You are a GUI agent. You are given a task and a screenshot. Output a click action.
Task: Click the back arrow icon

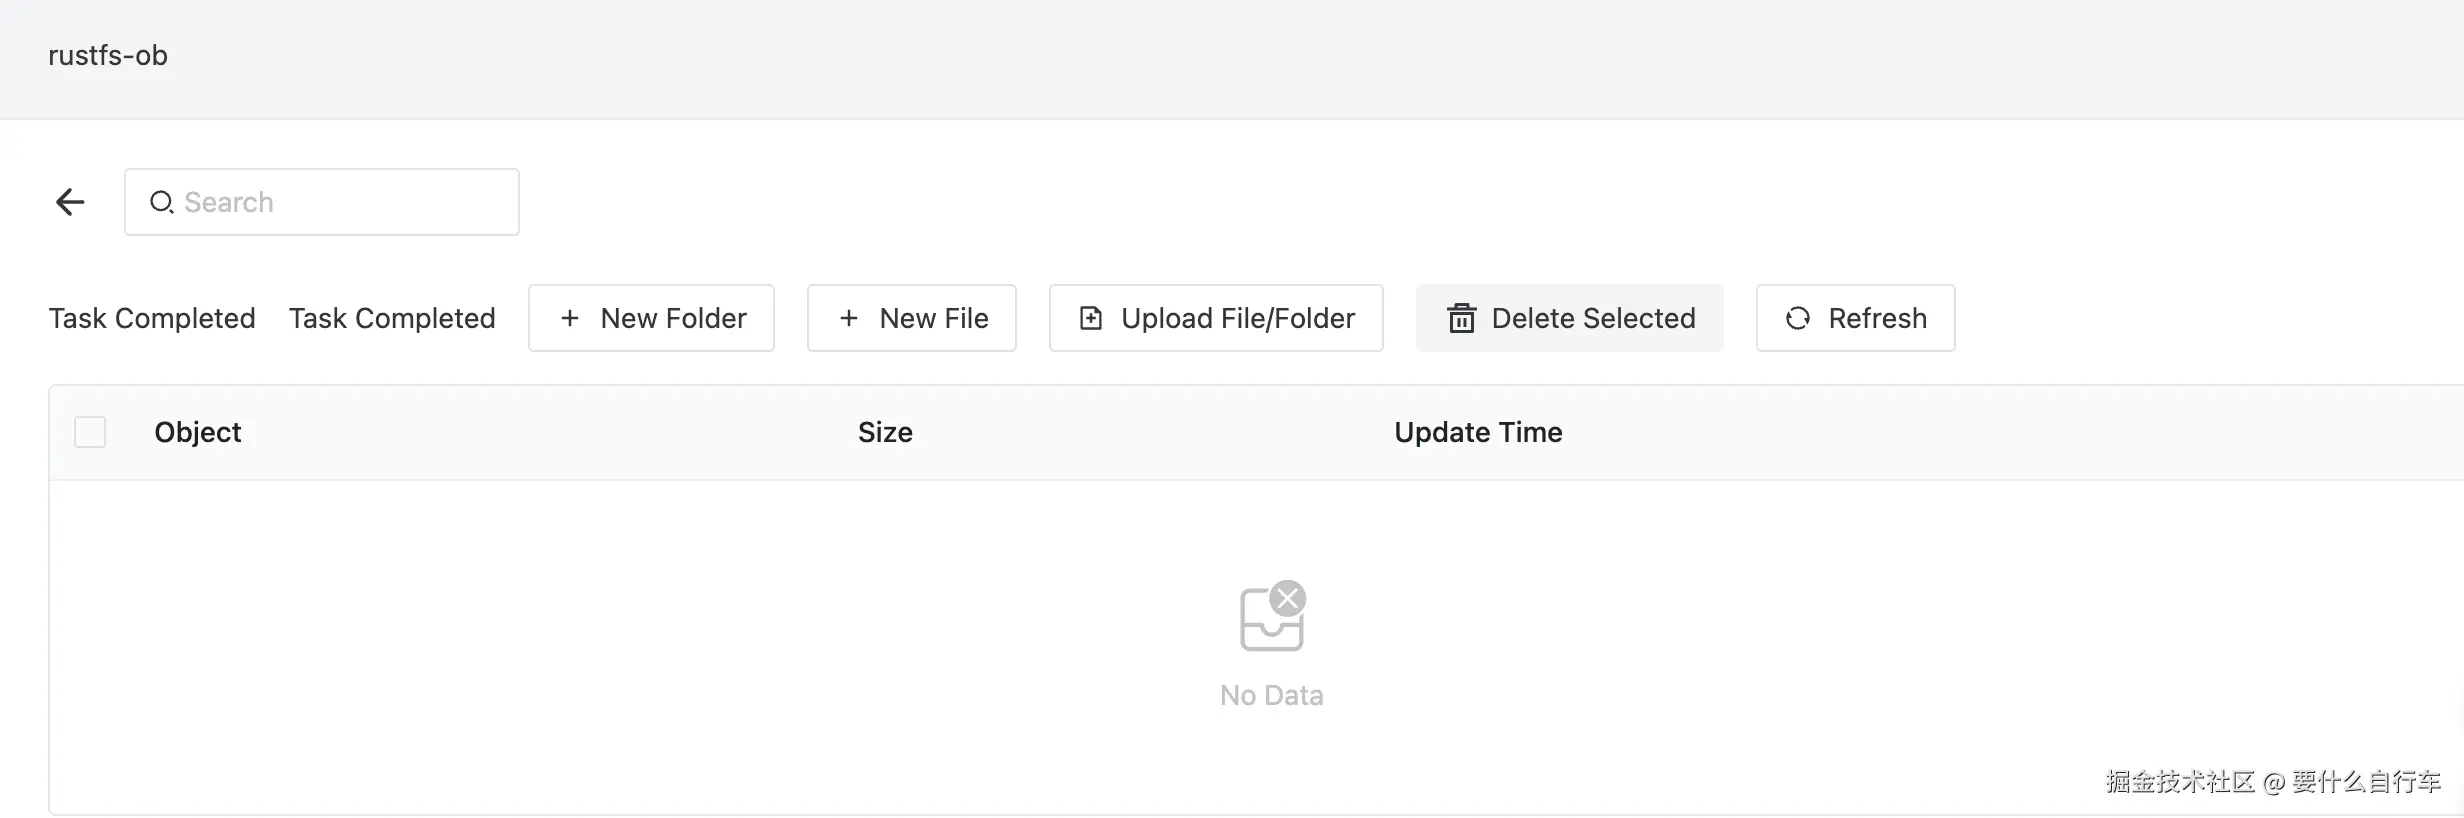[x=70, y=202]
